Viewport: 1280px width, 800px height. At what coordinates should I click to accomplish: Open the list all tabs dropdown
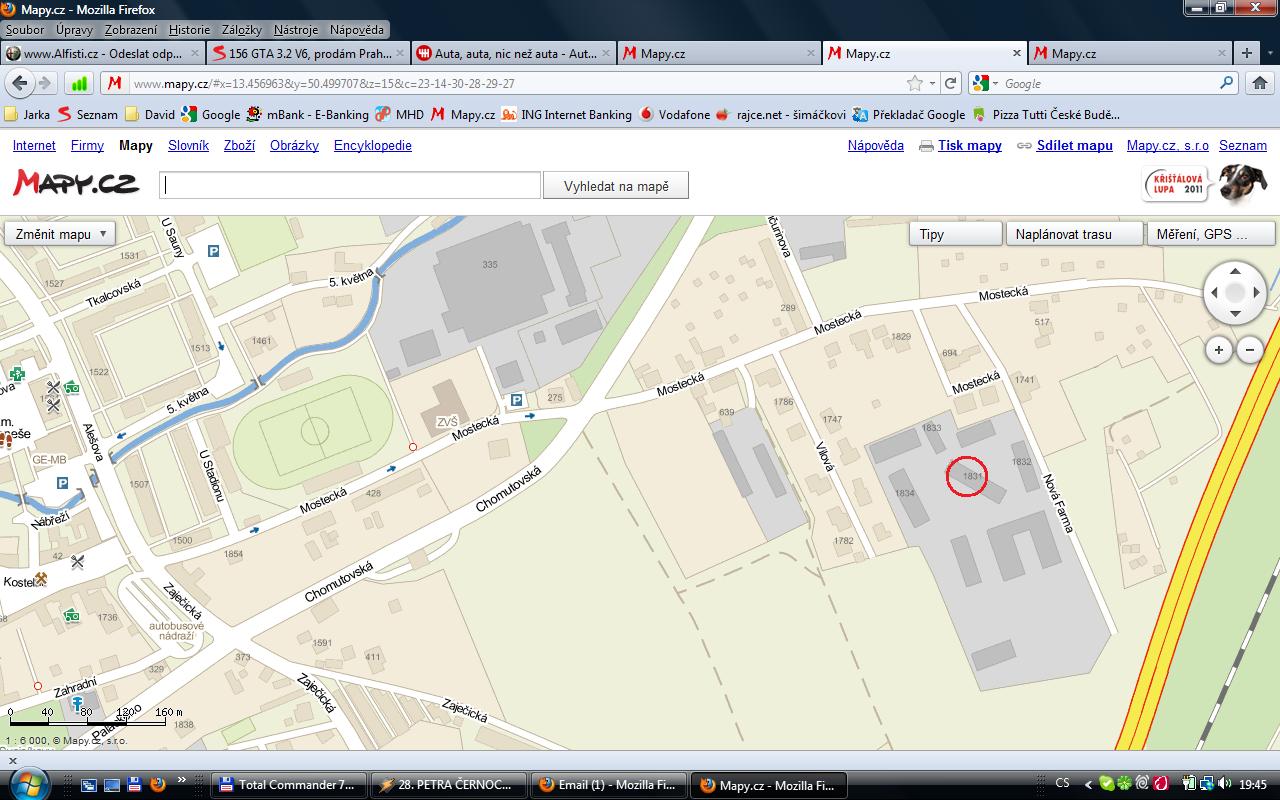(x=1269, y=54)
